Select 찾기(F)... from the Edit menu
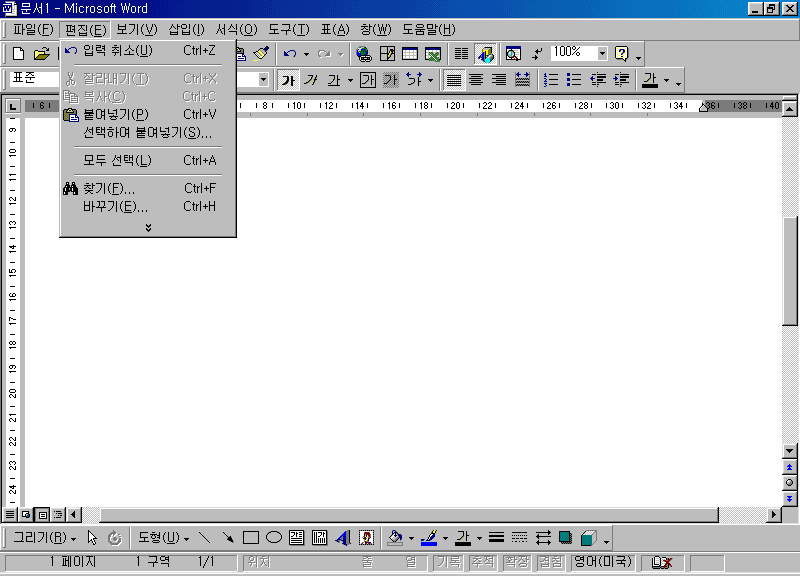Viewport: 800px width, 576px height. 148,188
